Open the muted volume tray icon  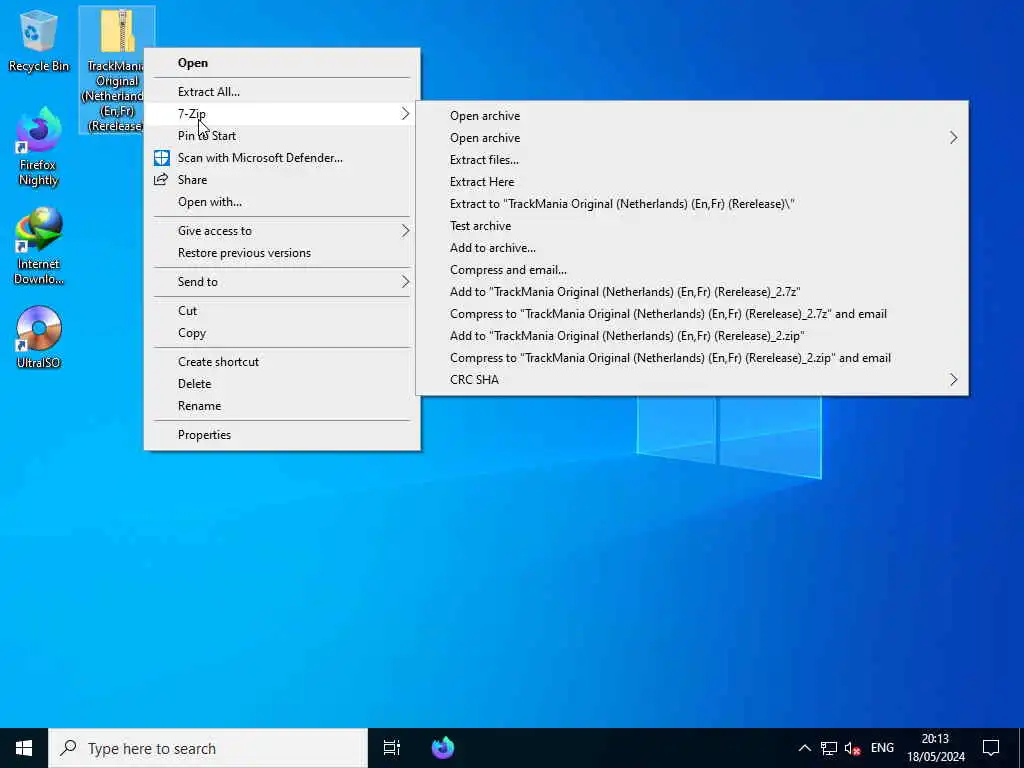[x=852, y=748]
